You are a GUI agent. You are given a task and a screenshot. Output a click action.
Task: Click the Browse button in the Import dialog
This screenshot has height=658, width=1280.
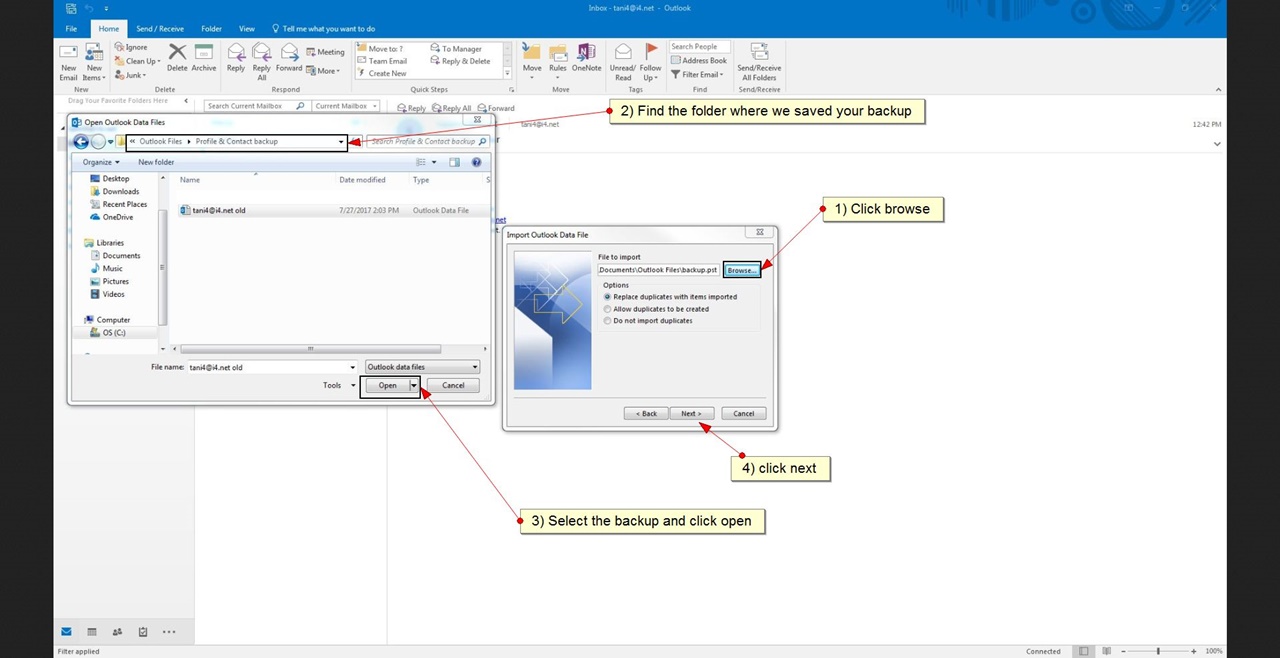(742, 270)
